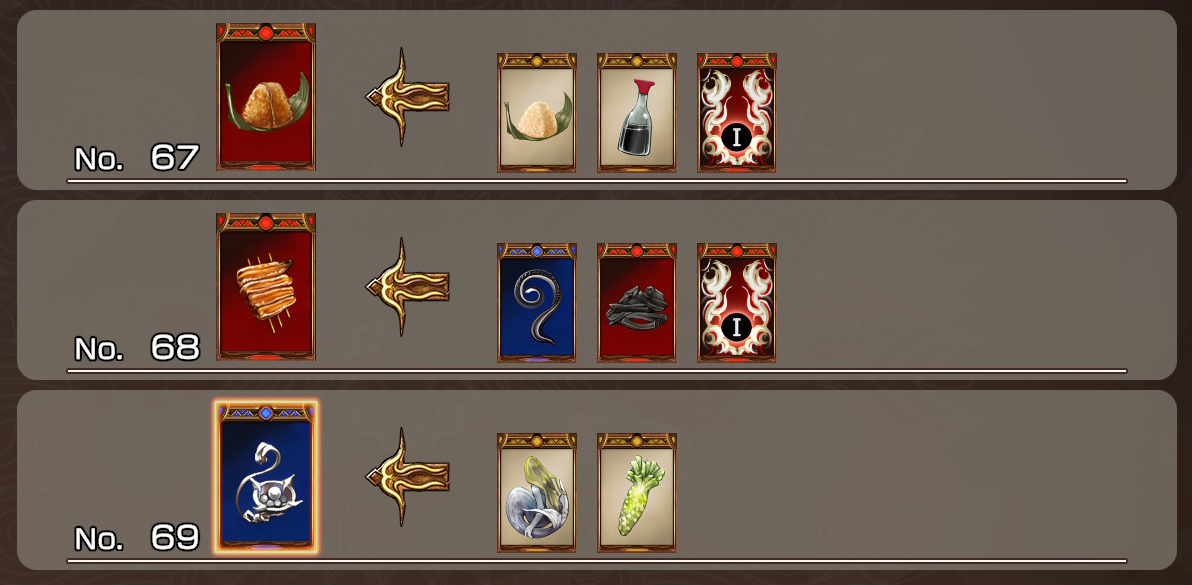Click the golden arrow in recipe 68
This screenshot has width=1192, height=585.
408,286
